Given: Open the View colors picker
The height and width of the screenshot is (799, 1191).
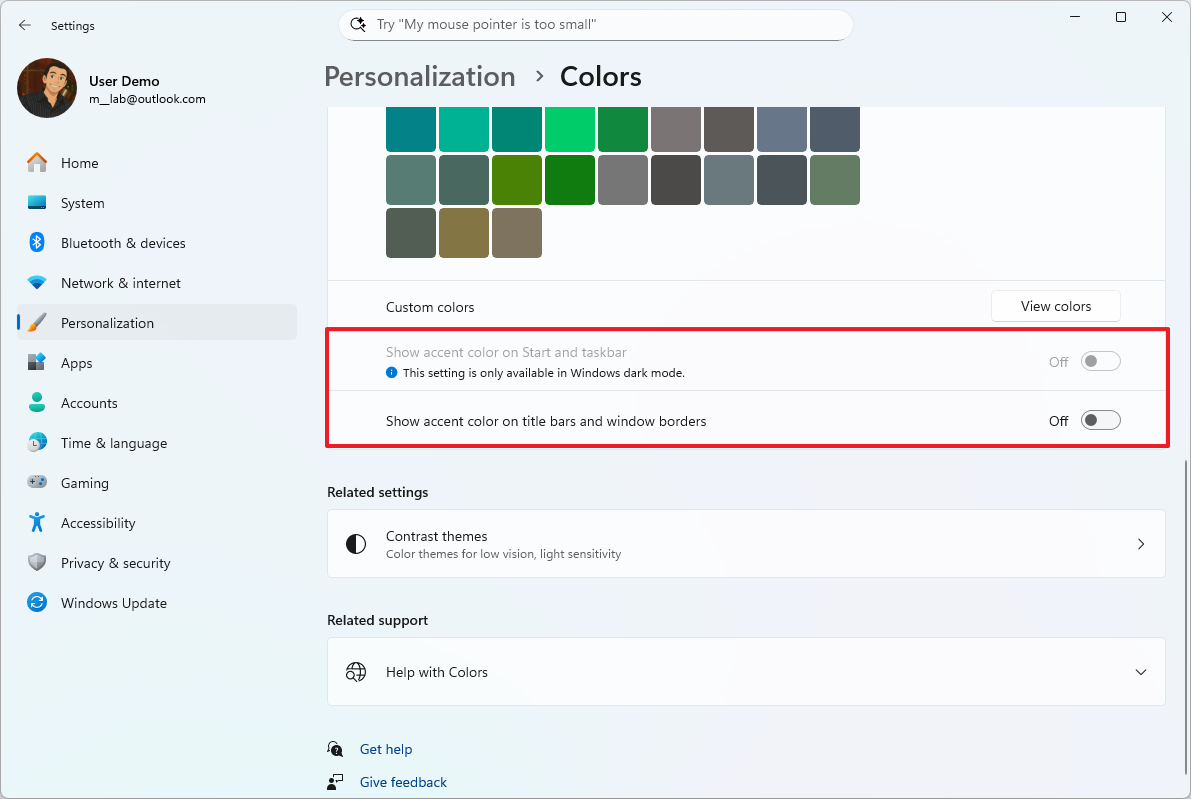Looking at the screenshot, I should pos(1055,306).
